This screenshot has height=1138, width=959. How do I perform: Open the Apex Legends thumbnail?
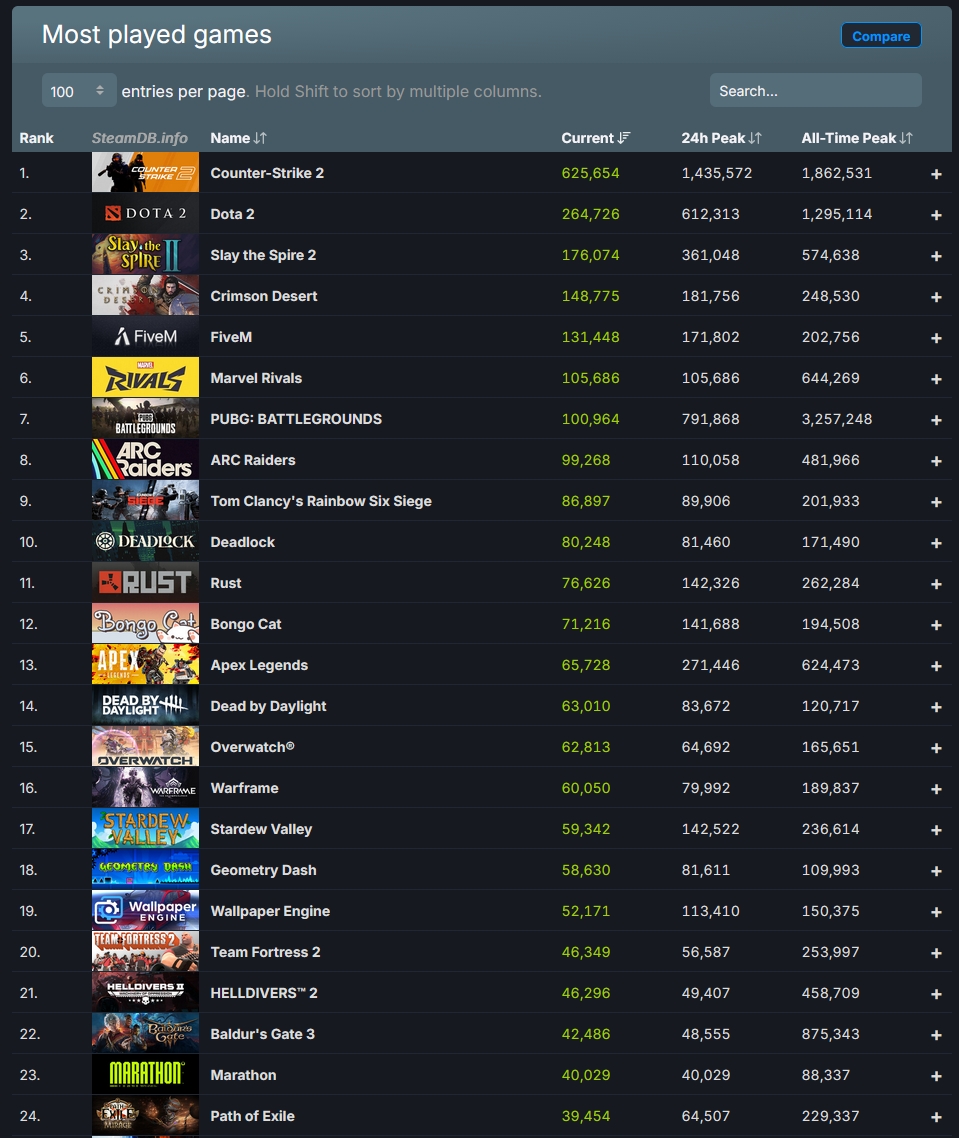click(x=145, y=664)
